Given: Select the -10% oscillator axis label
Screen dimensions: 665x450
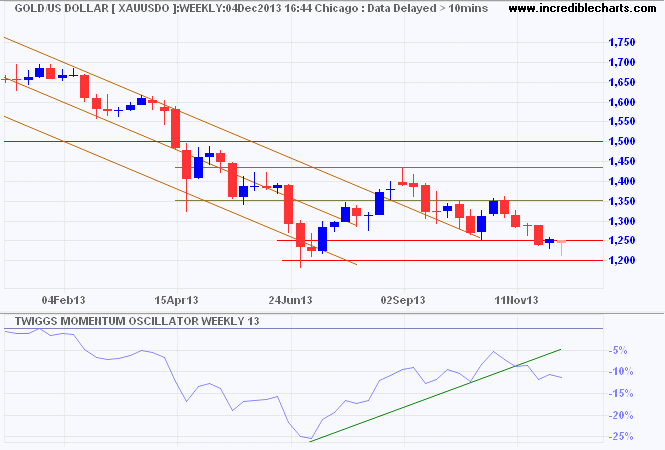Looking at the screenshot, I should [x=620, y=372].
